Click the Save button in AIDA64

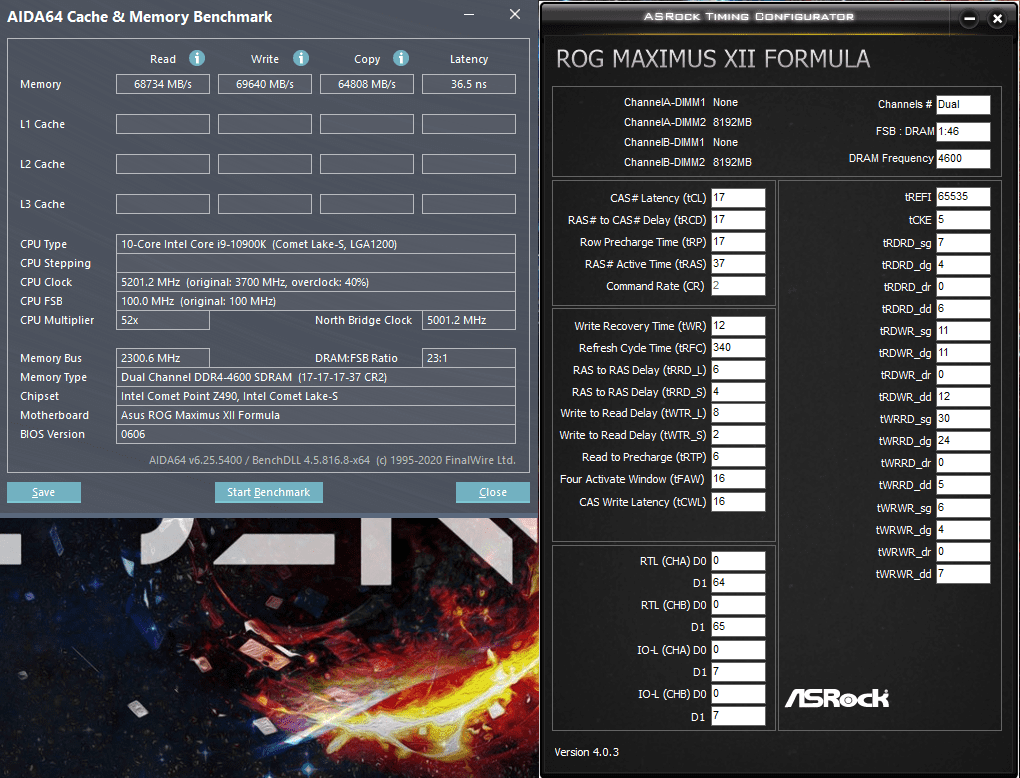(x=44, y=492)
